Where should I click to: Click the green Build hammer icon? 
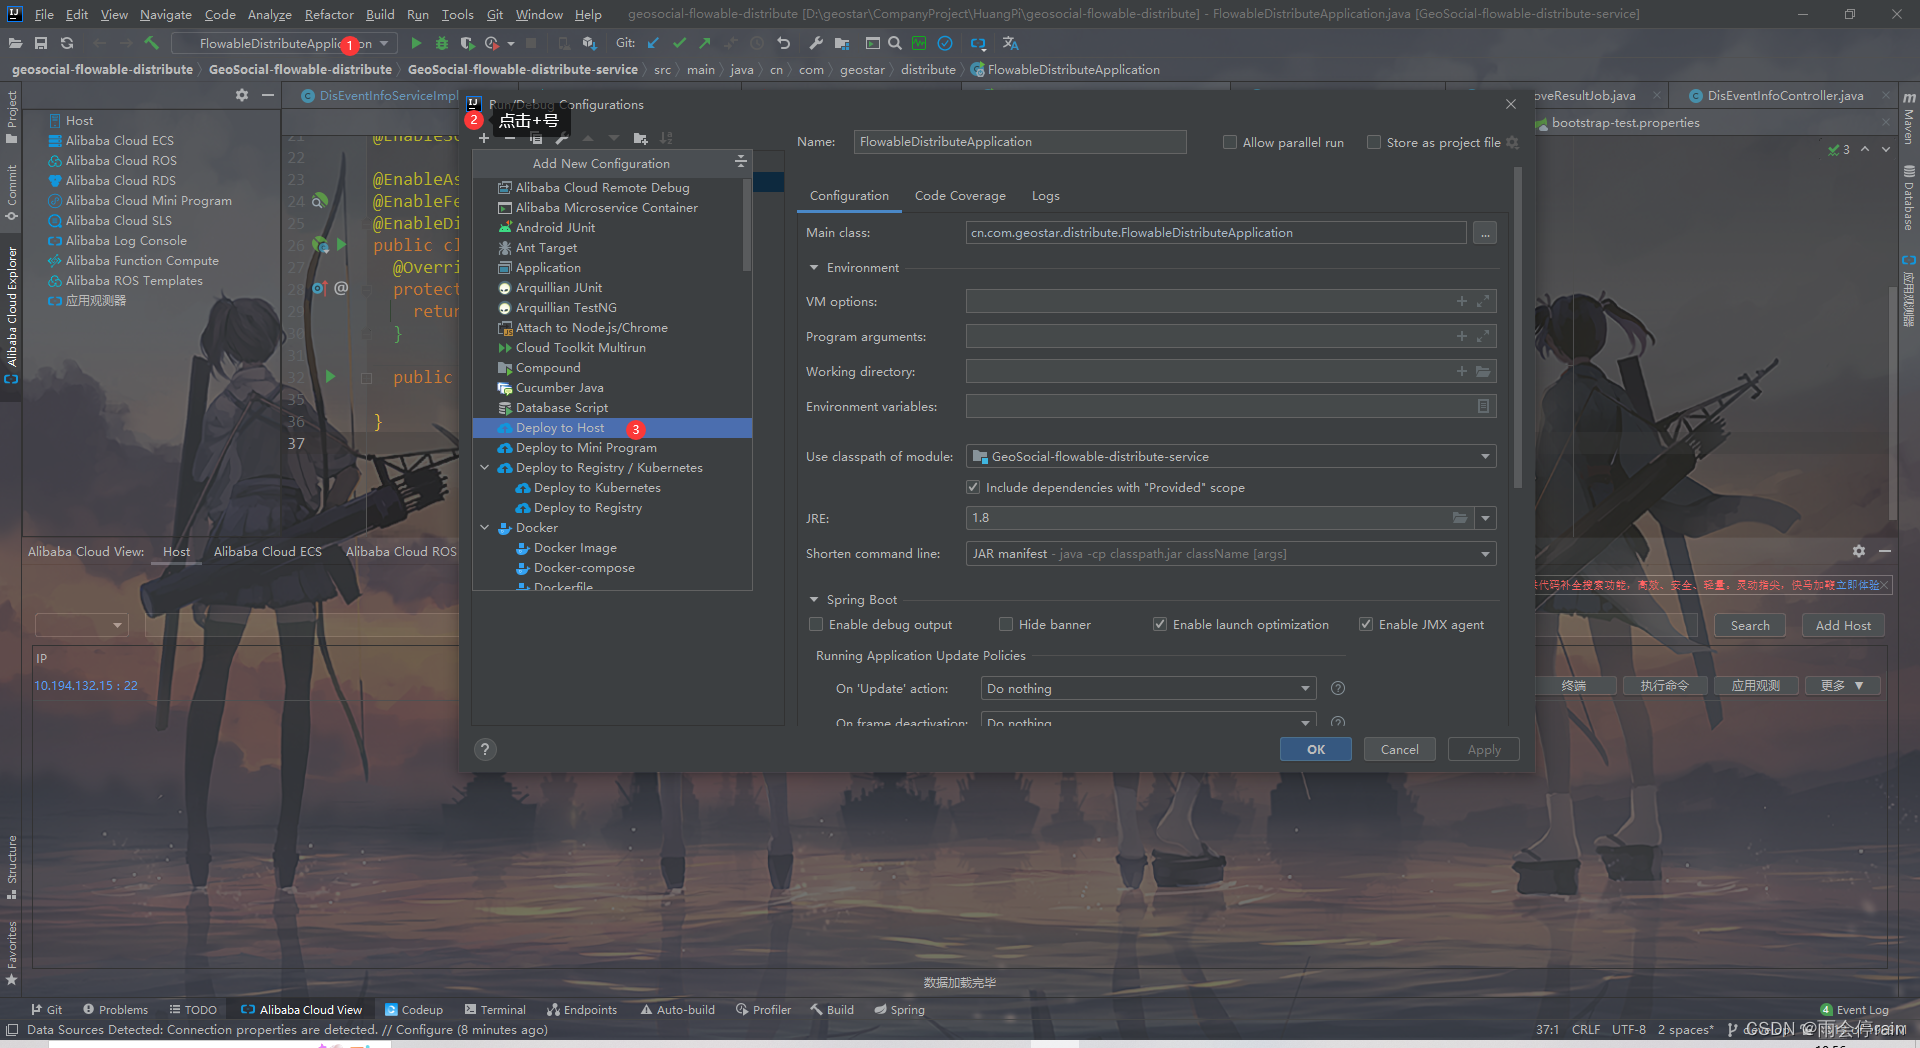click(x=152, y=43)
